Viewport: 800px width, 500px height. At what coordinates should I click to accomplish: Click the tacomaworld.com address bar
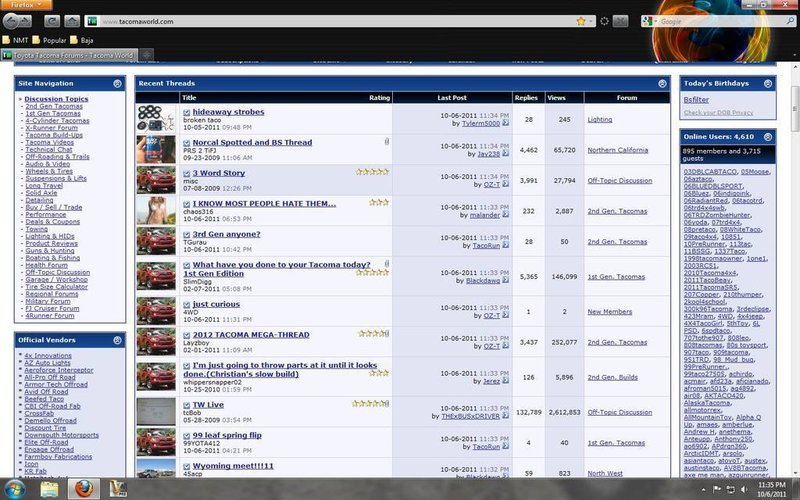337,21
